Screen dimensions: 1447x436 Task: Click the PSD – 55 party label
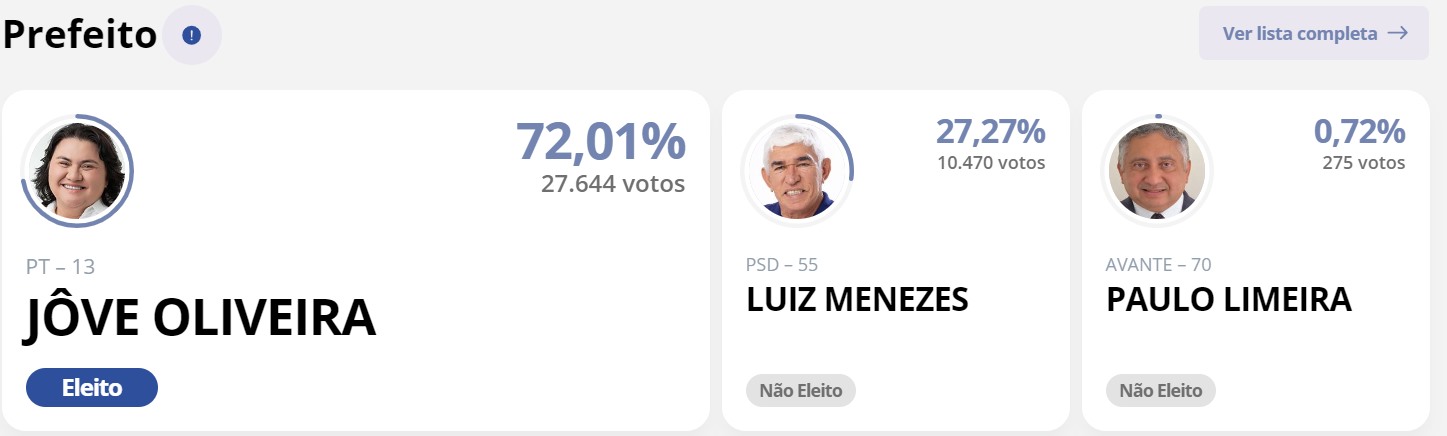pos(782,265)
